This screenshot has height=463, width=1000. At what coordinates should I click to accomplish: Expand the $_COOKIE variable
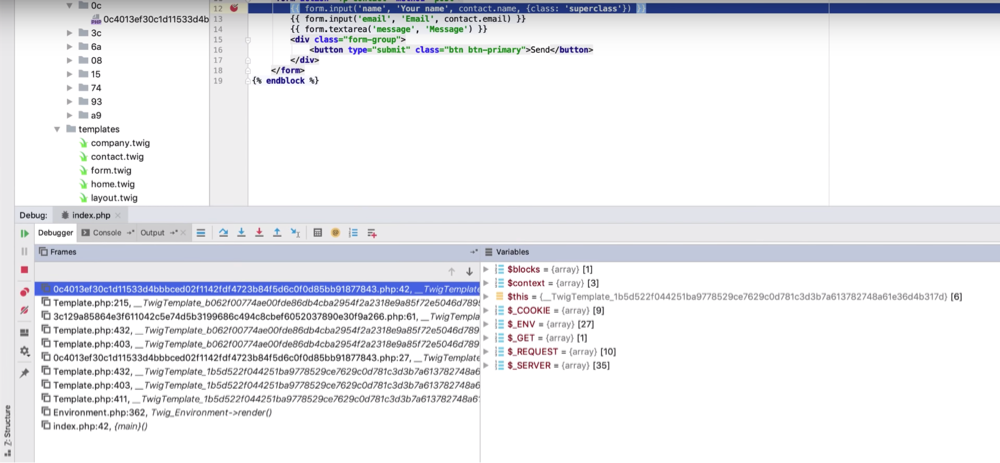pos(487,311)
